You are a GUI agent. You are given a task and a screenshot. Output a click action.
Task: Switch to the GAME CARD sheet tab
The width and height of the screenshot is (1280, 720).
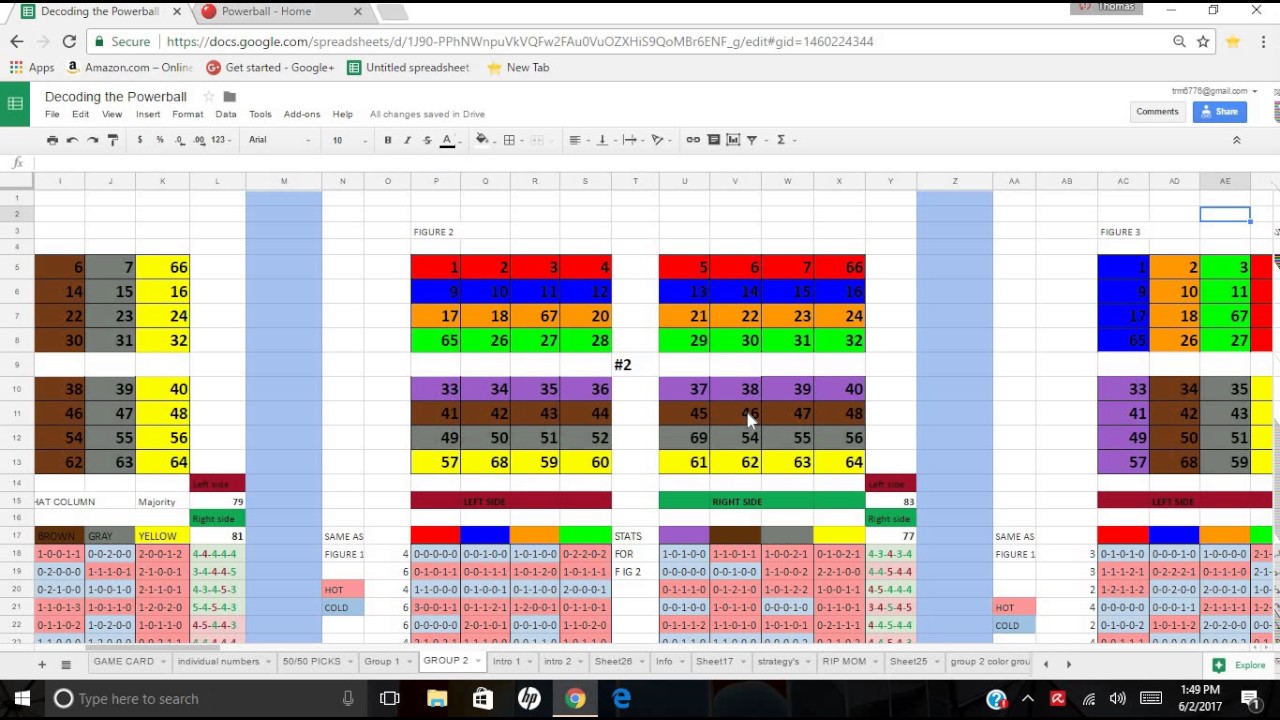pos(124,661)
